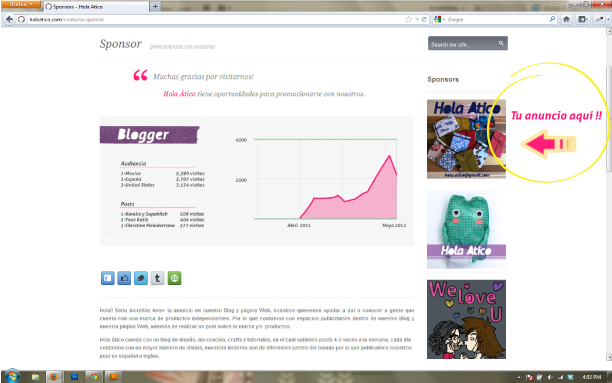Bookmark this page with the star icon

click(x=408, y=19)
